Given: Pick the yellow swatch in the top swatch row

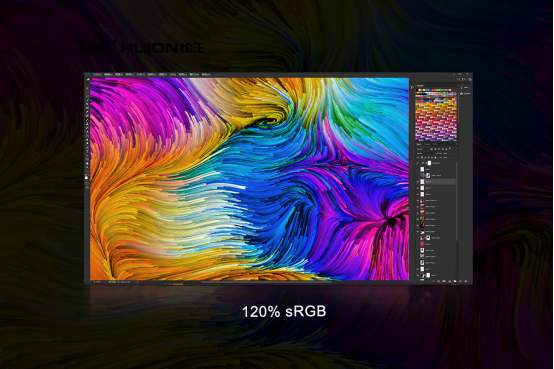Looking at the screenshot, I should 424,90.
